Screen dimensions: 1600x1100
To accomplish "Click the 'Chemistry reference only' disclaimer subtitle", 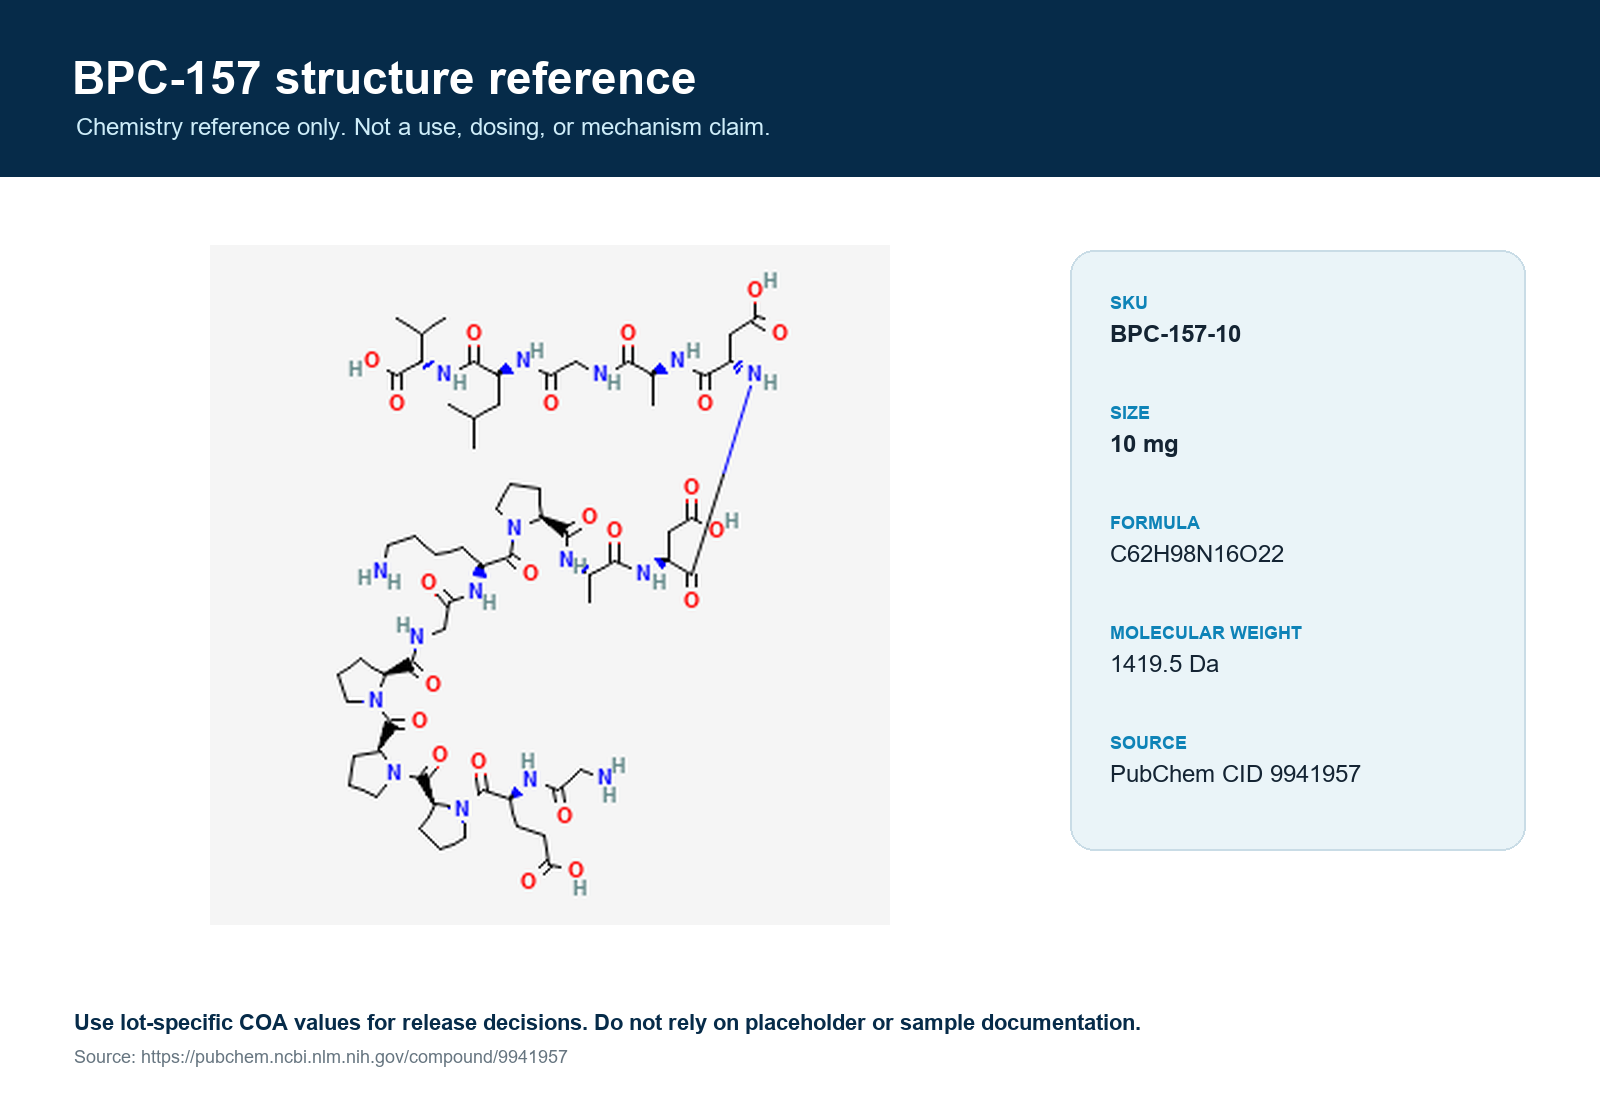I will (423, 127).
